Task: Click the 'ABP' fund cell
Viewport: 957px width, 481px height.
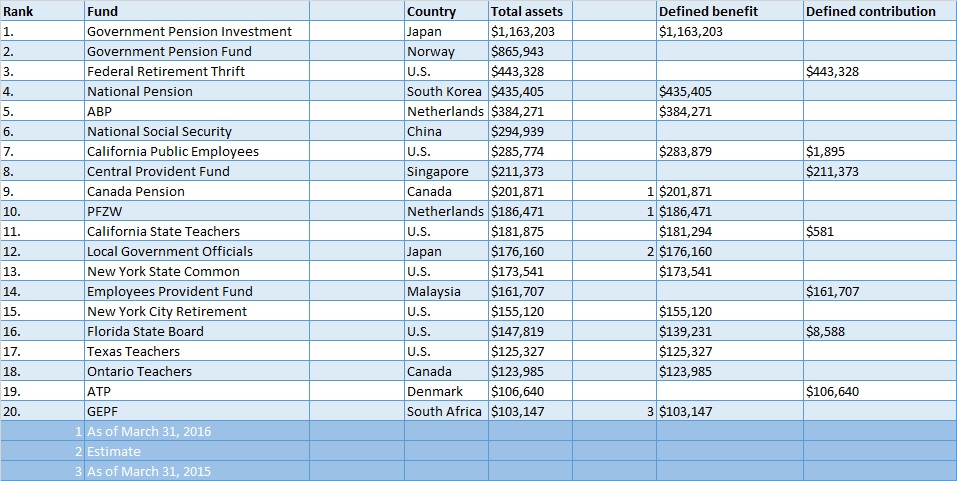Action: pos(197,111)
